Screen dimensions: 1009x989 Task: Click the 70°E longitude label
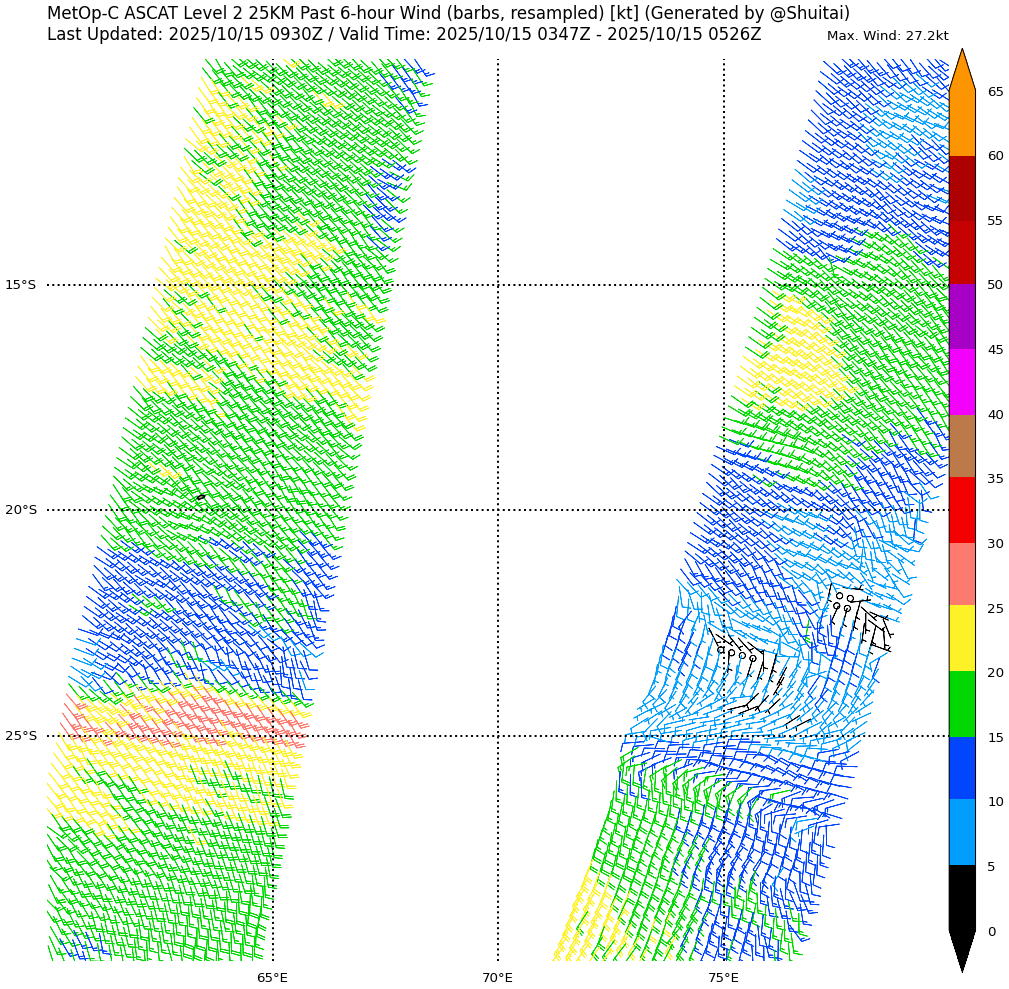pos(497,977)
